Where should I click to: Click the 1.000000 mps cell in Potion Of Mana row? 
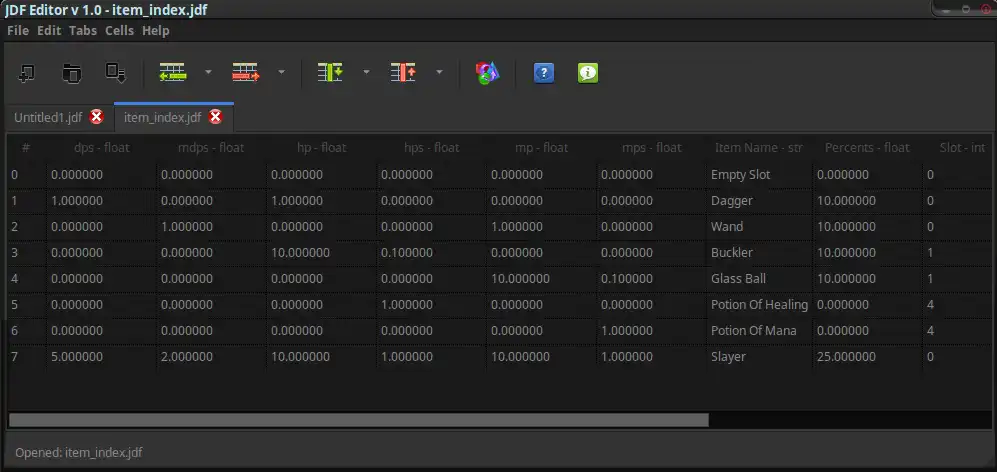652,331
